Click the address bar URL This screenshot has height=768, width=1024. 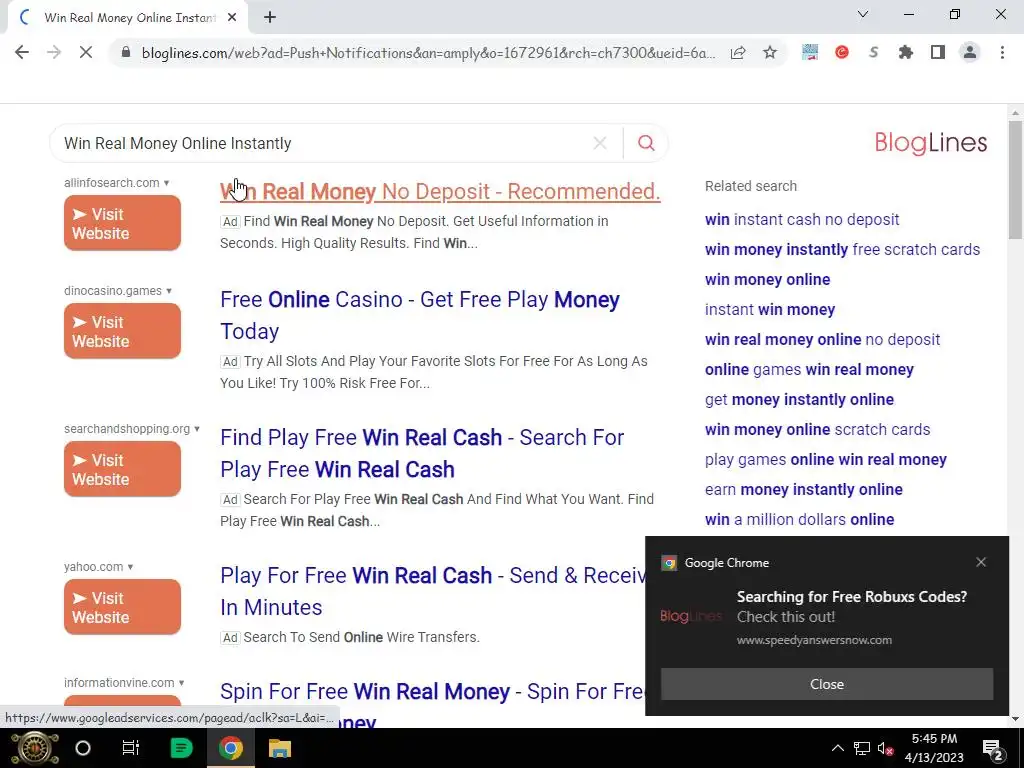point(428,53)
